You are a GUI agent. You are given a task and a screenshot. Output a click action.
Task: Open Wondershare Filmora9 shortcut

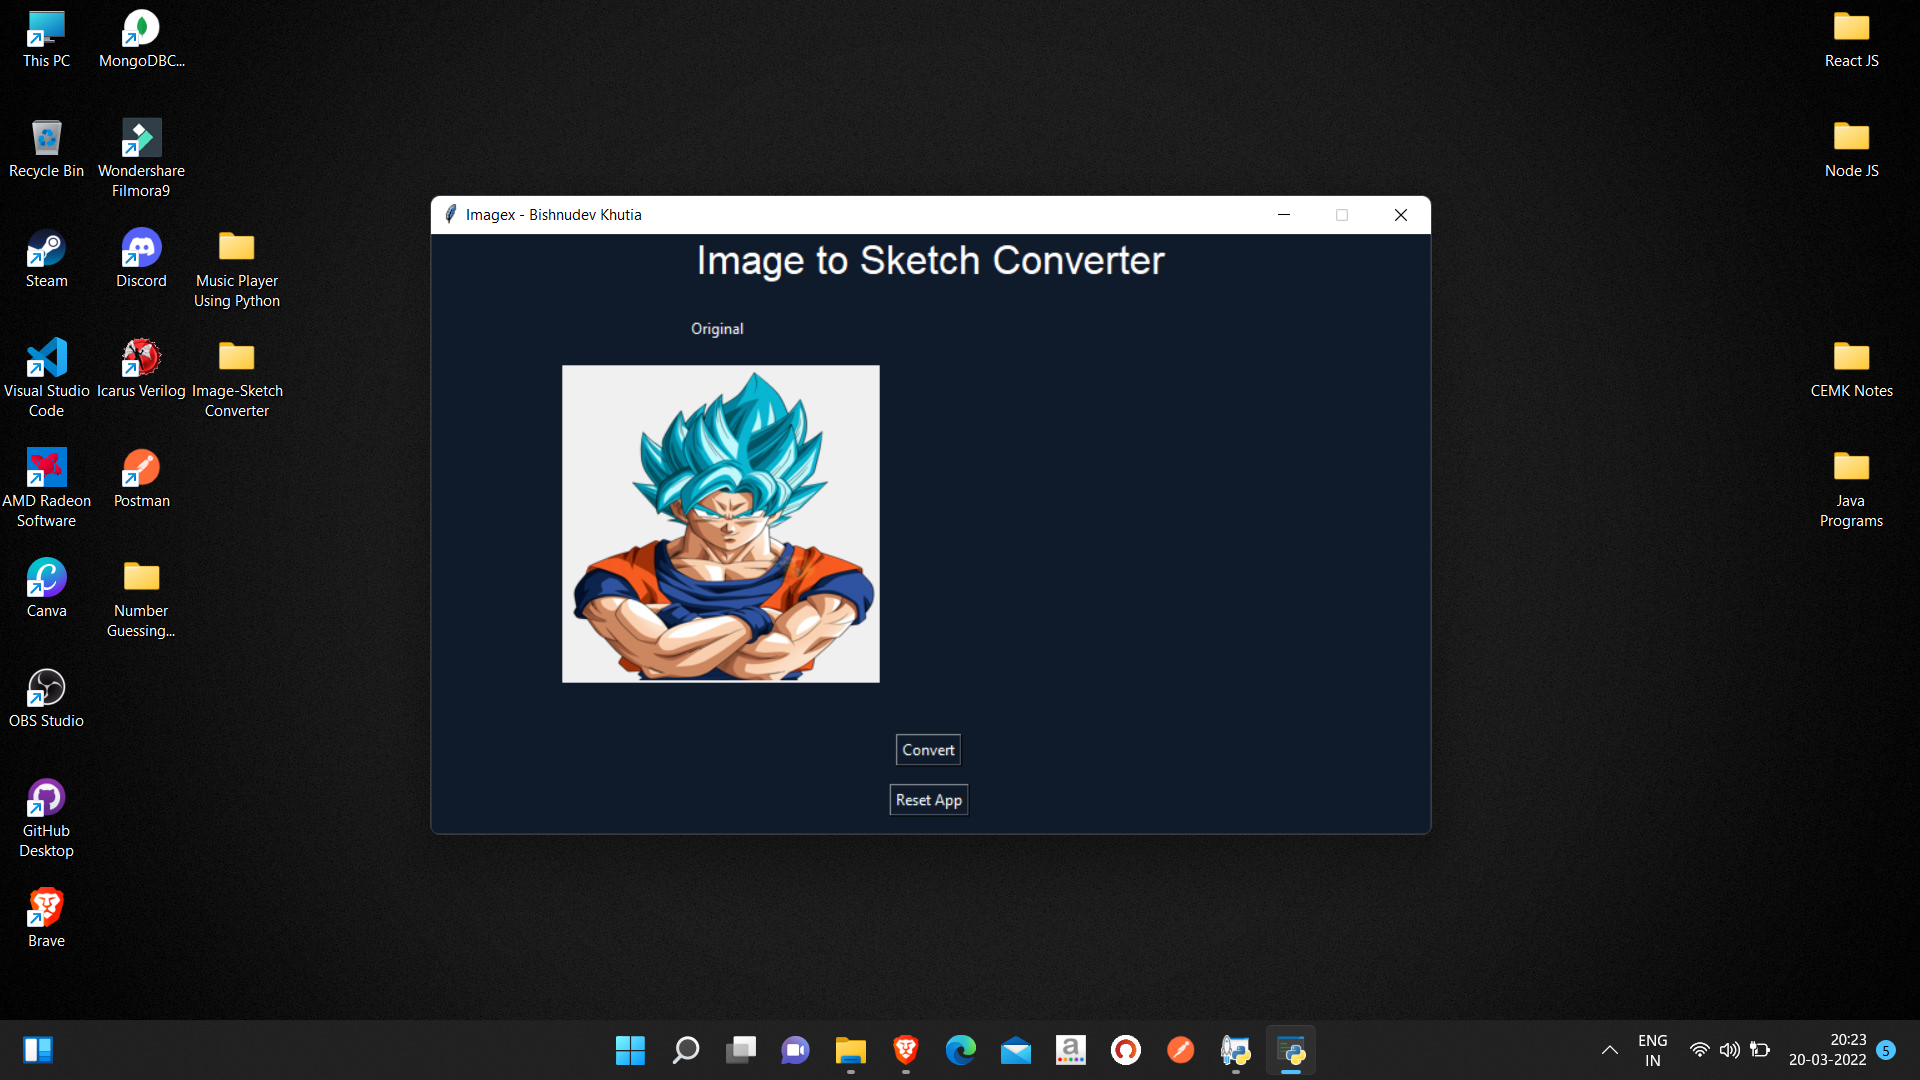(141, 156)
